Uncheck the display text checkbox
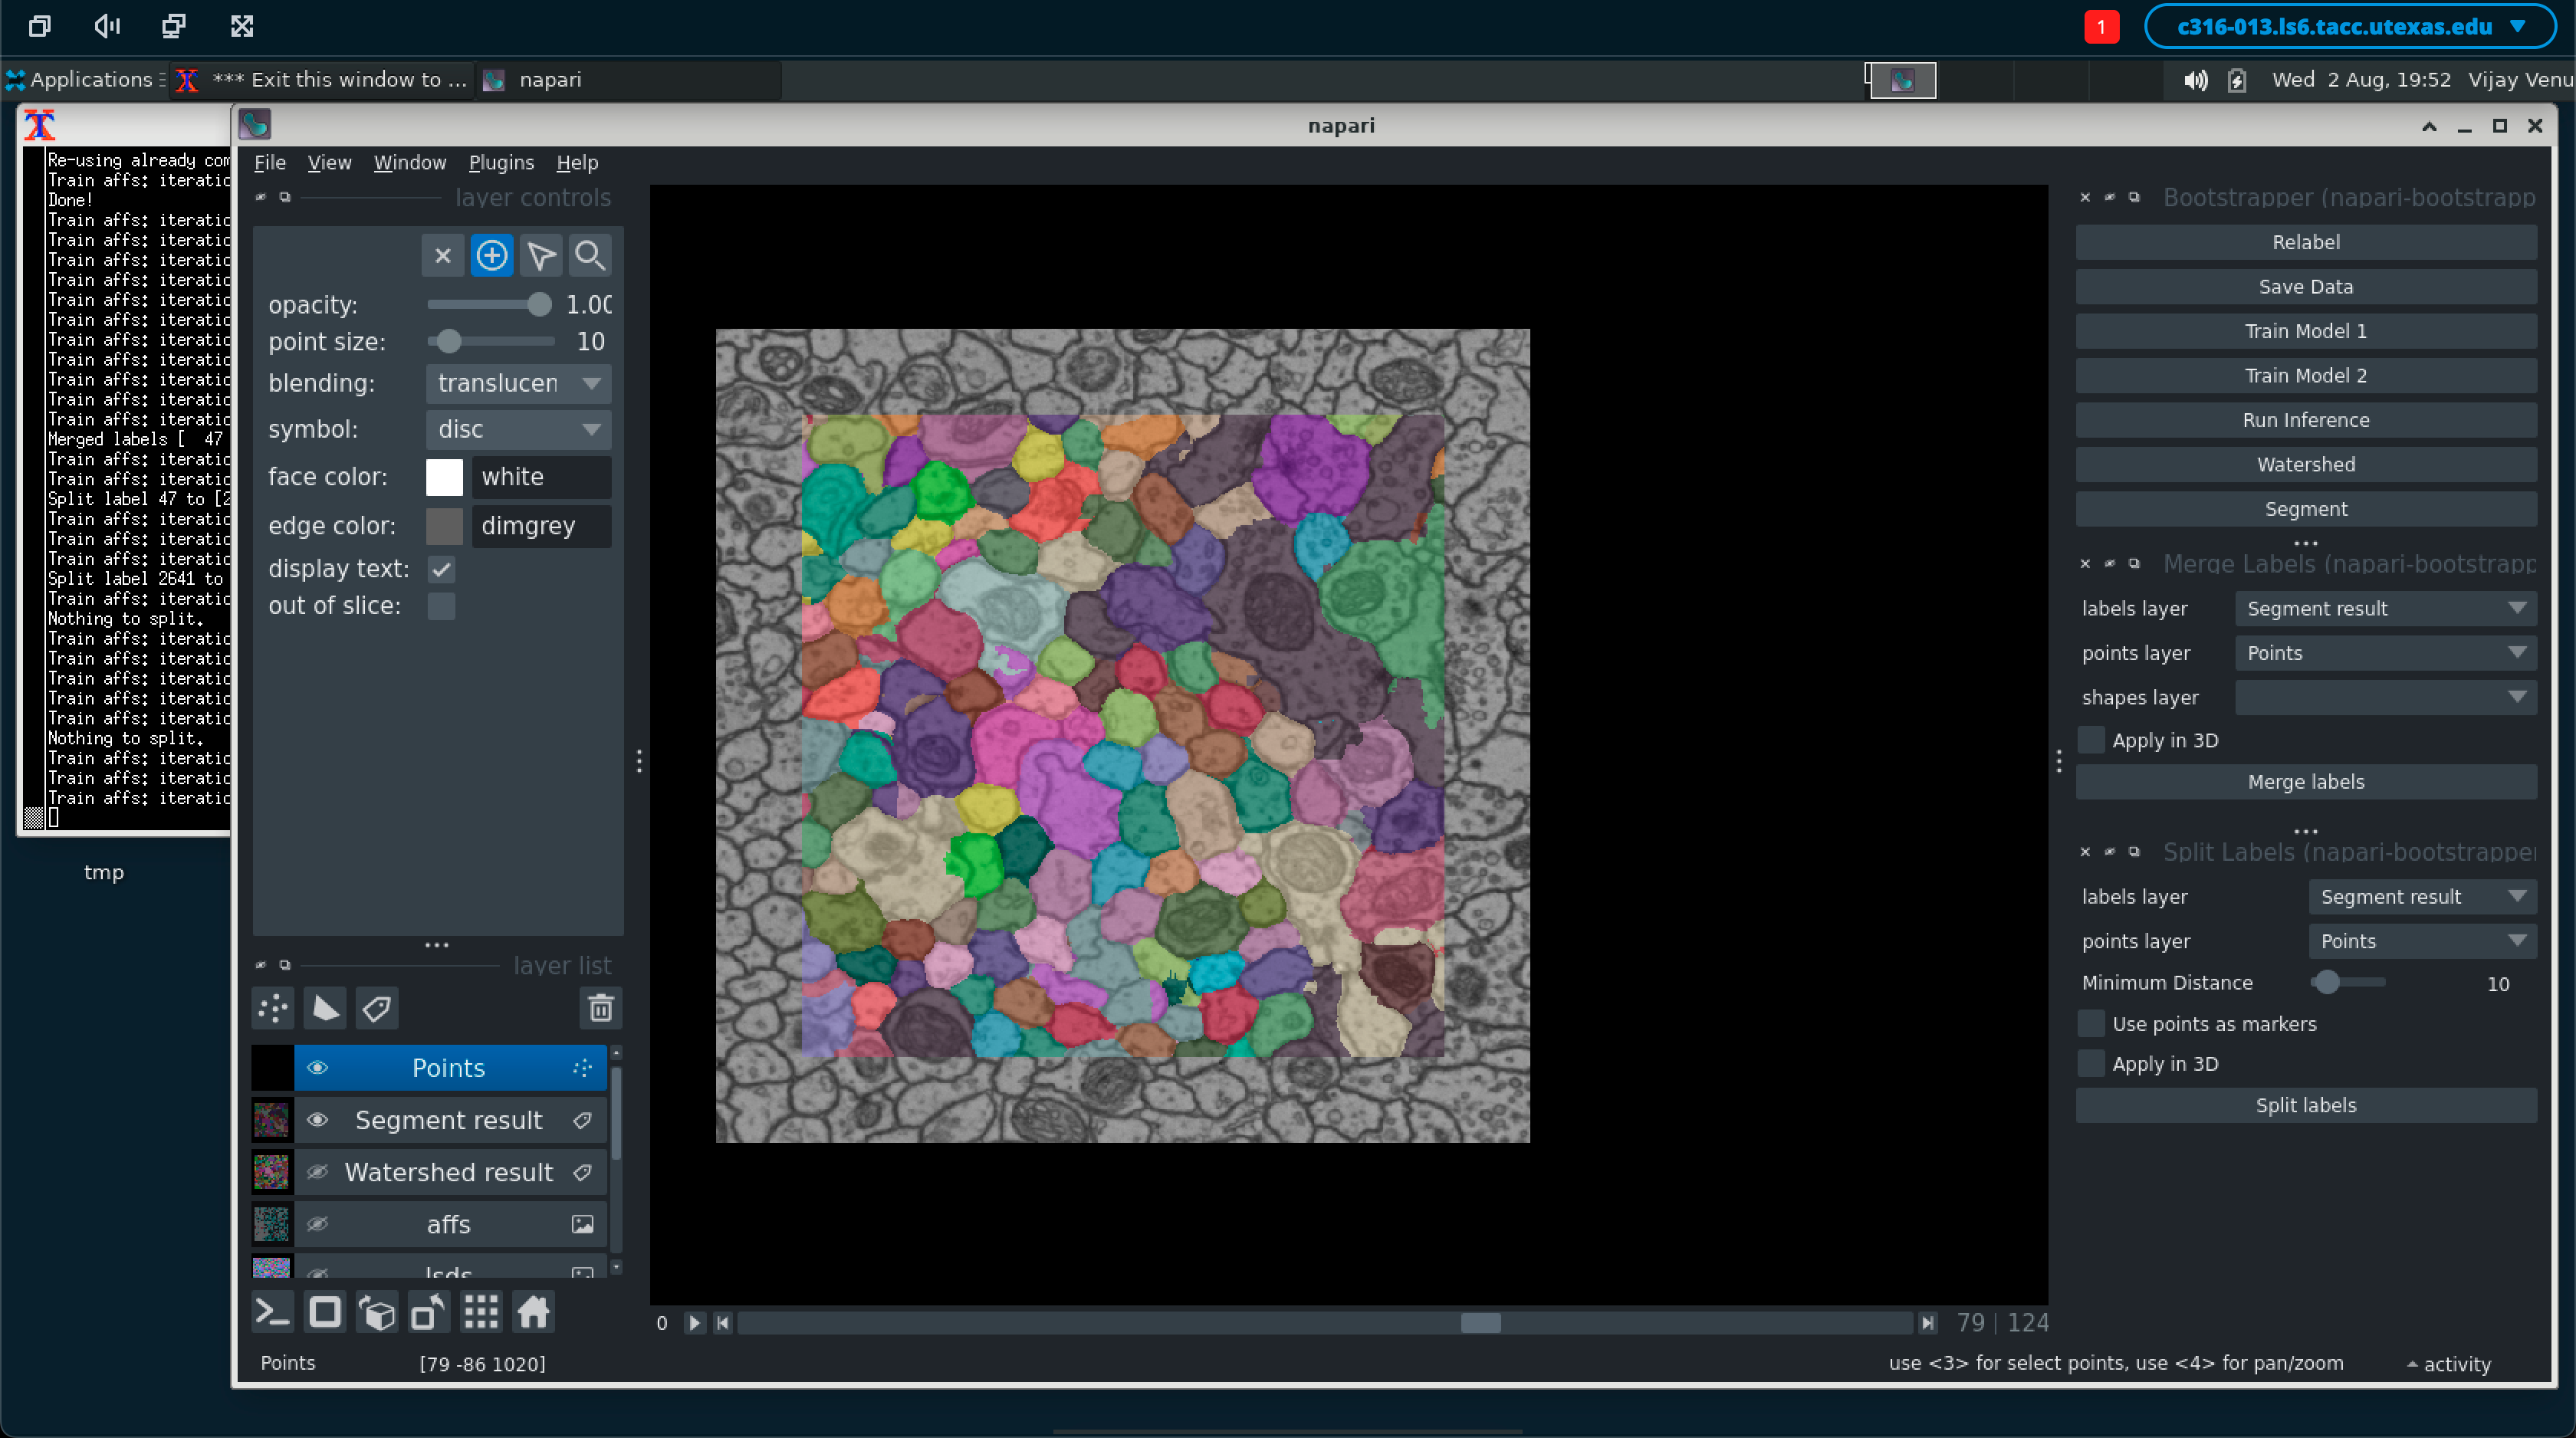Viewport: 2576px width, 1438px height. tap(441, 569)
